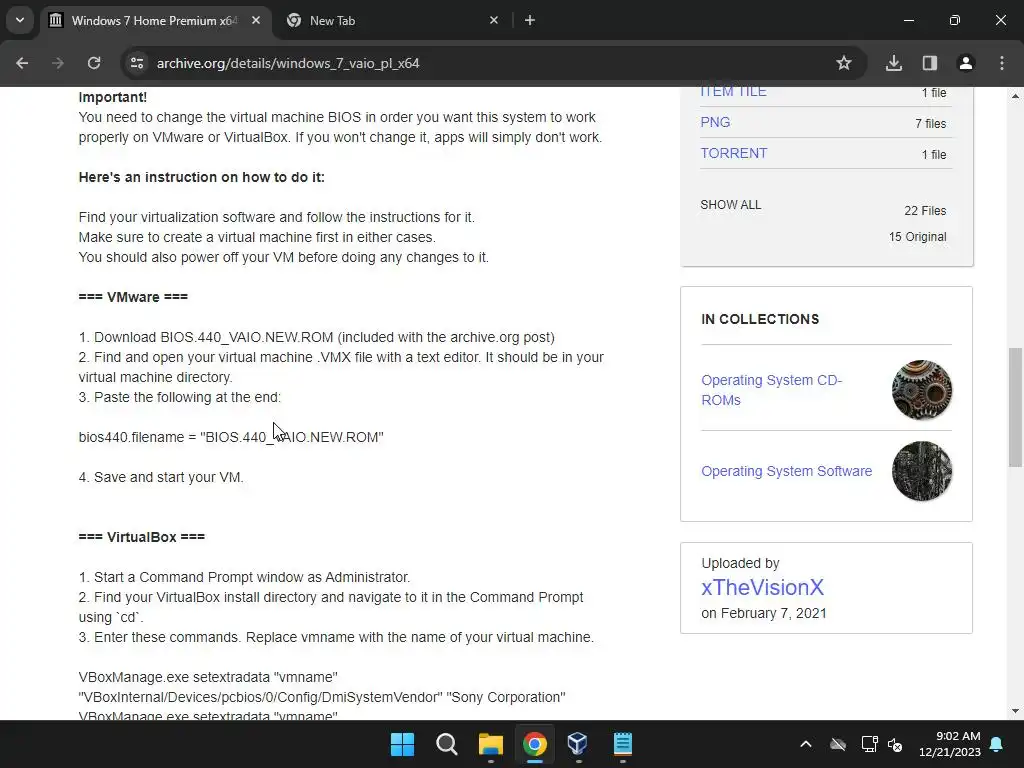Open File Explorer from taskbar
The width and height of the screenshot is (1024, 768).
tap(490, 744)
